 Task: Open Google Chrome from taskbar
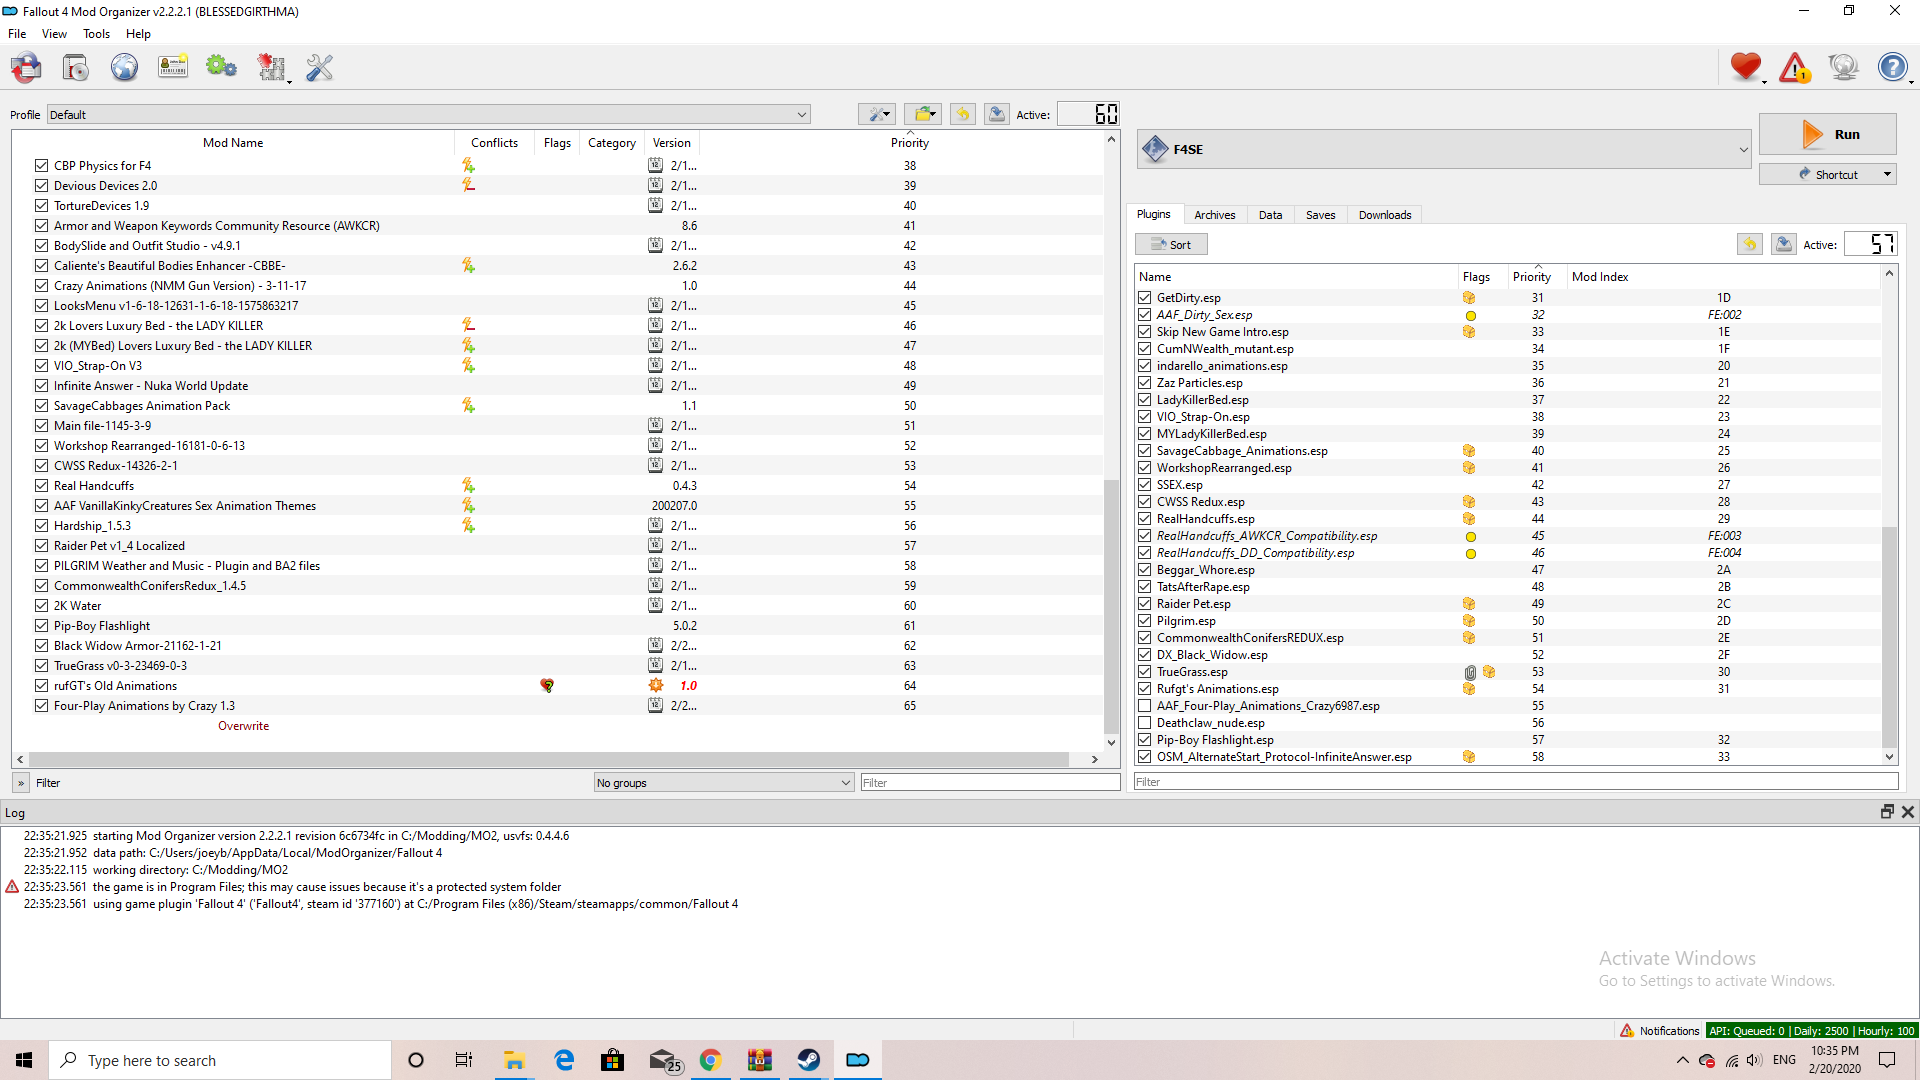click(x=711, y=1060)
